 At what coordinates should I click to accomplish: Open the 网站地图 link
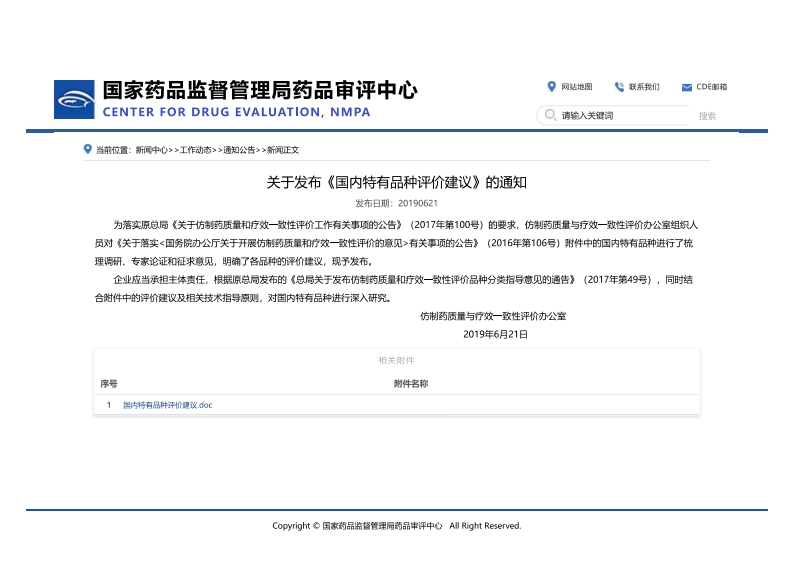(576, 87)
